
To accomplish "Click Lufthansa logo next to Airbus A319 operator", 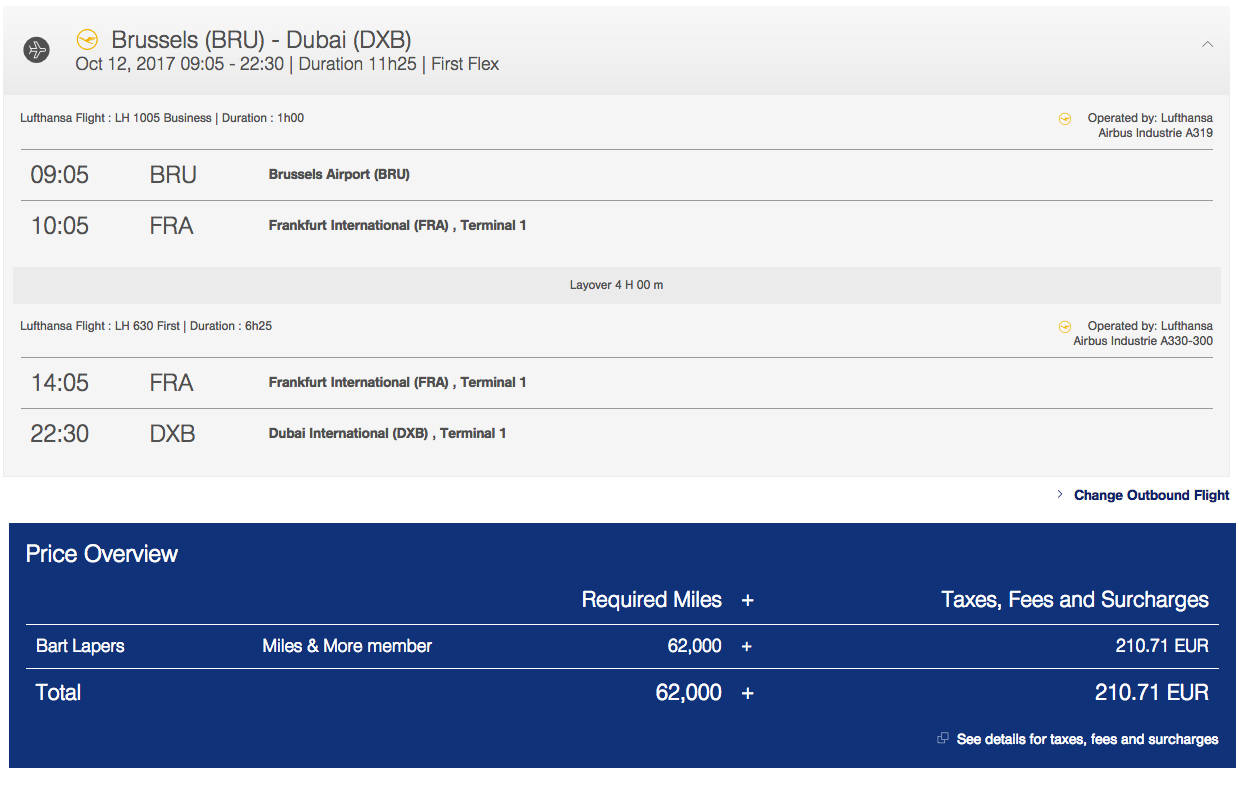I will (1065, 118).
